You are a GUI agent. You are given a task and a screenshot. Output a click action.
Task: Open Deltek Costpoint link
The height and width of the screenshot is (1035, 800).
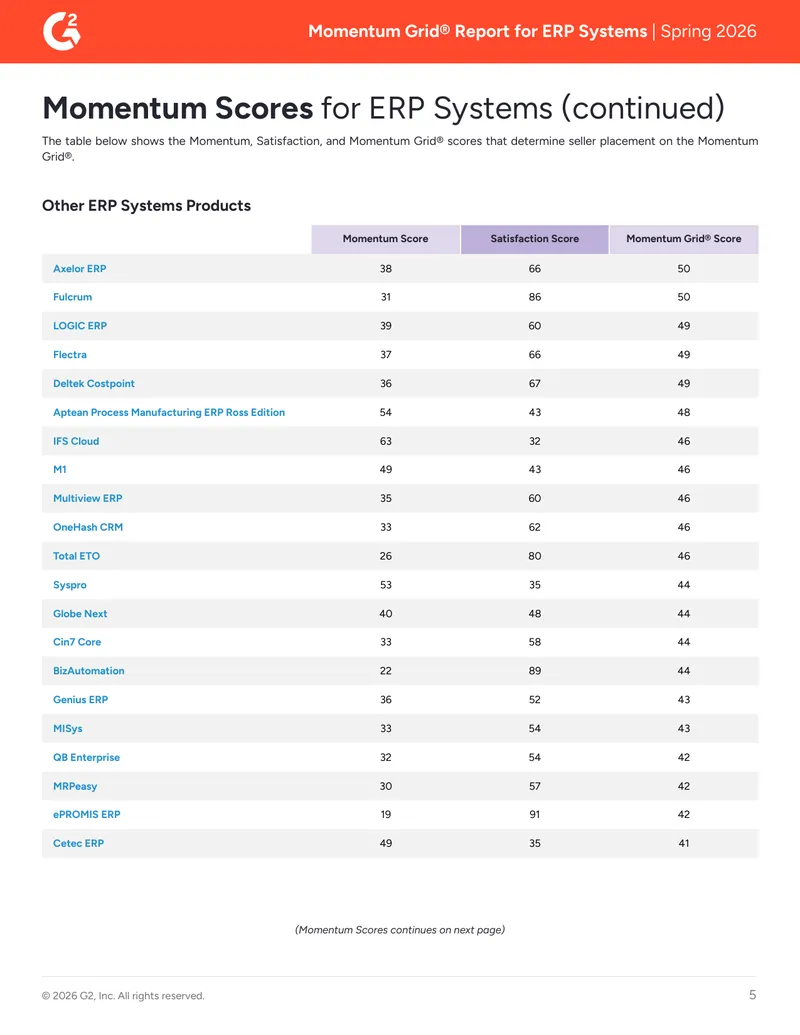point(94,384)
